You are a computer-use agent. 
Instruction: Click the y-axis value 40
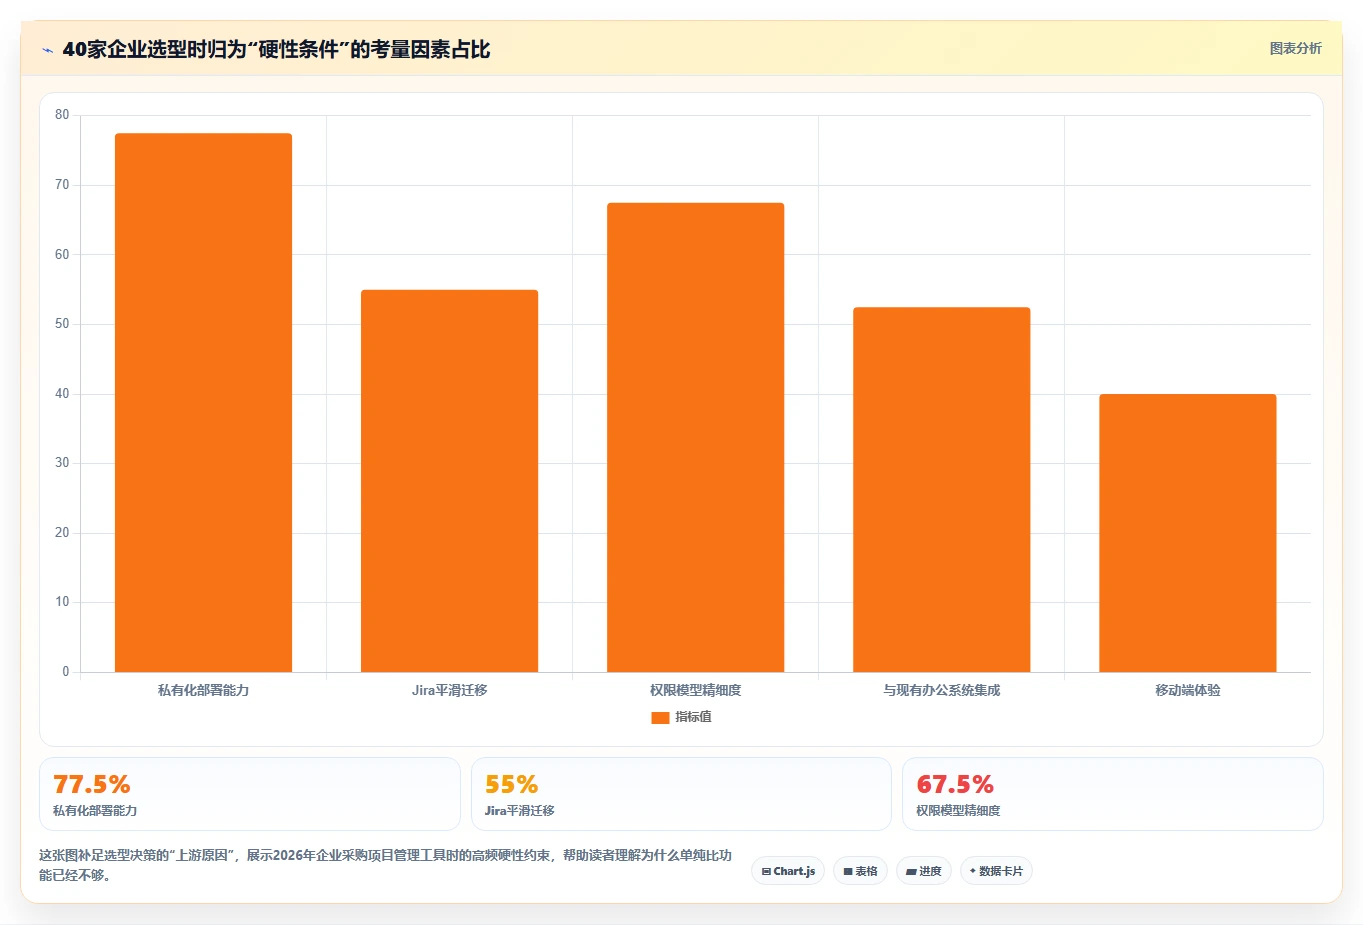pos(62,394)
